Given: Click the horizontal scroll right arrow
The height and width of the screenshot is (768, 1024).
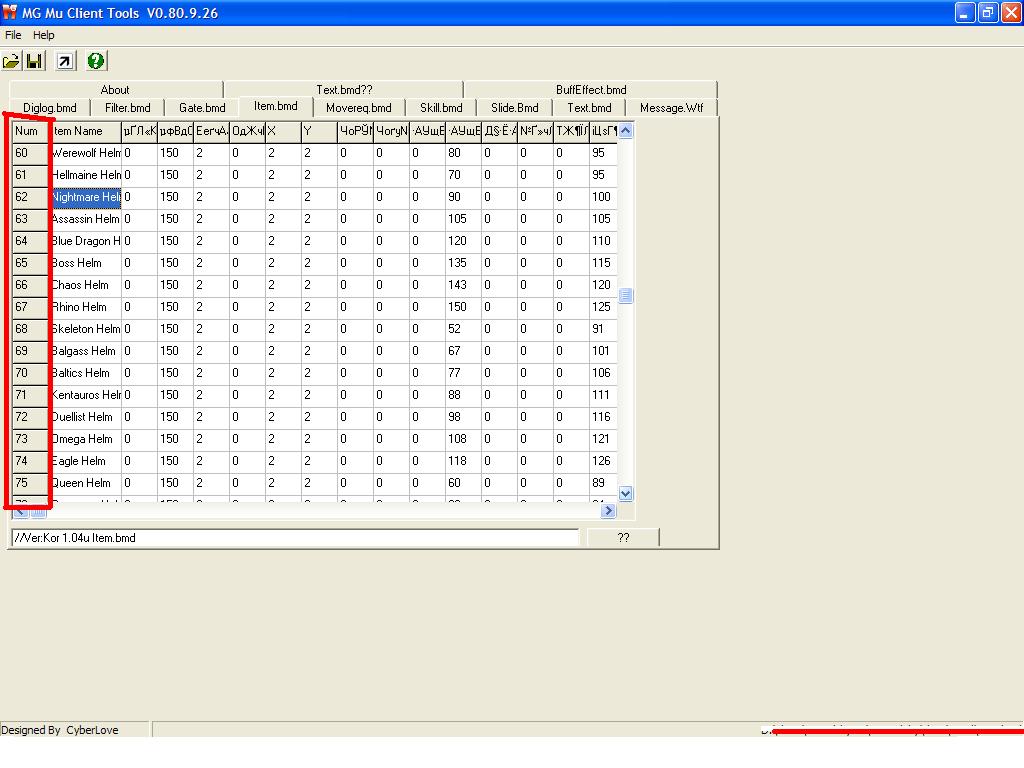Looking at the screenshot, I should 609,511.
